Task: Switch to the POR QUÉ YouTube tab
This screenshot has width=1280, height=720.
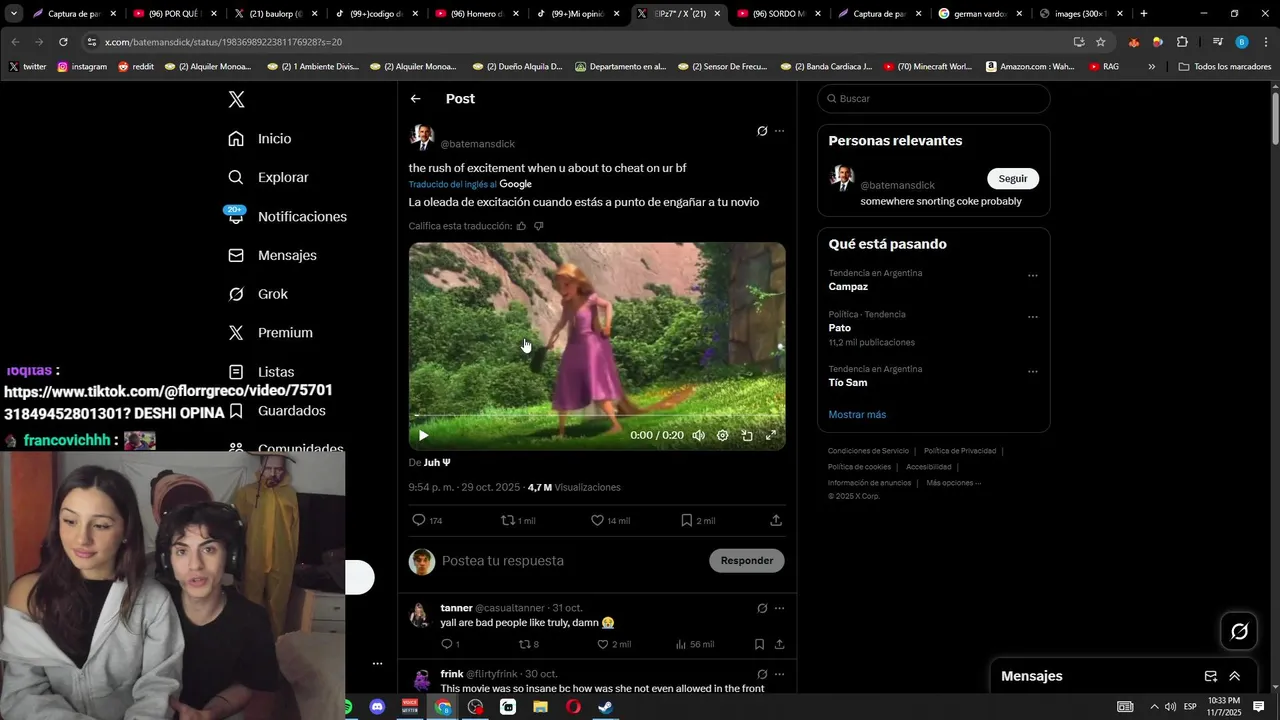Action: (x=176, y=14)
